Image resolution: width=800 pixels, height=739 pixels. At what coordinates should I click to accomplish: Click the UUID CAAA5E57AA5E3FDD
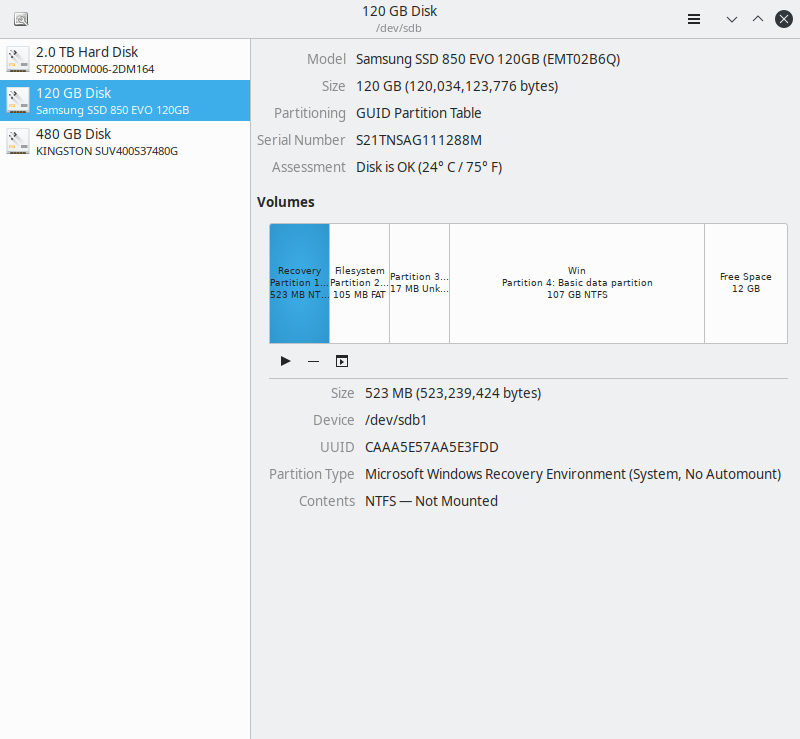point(432,448)
